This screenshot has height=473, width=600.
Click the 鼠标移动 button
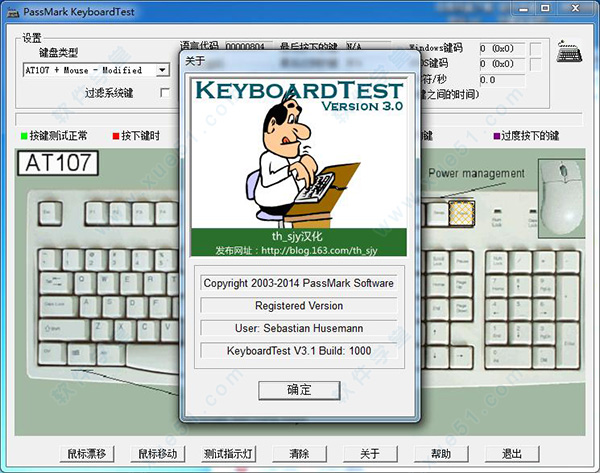coord(158,454)
